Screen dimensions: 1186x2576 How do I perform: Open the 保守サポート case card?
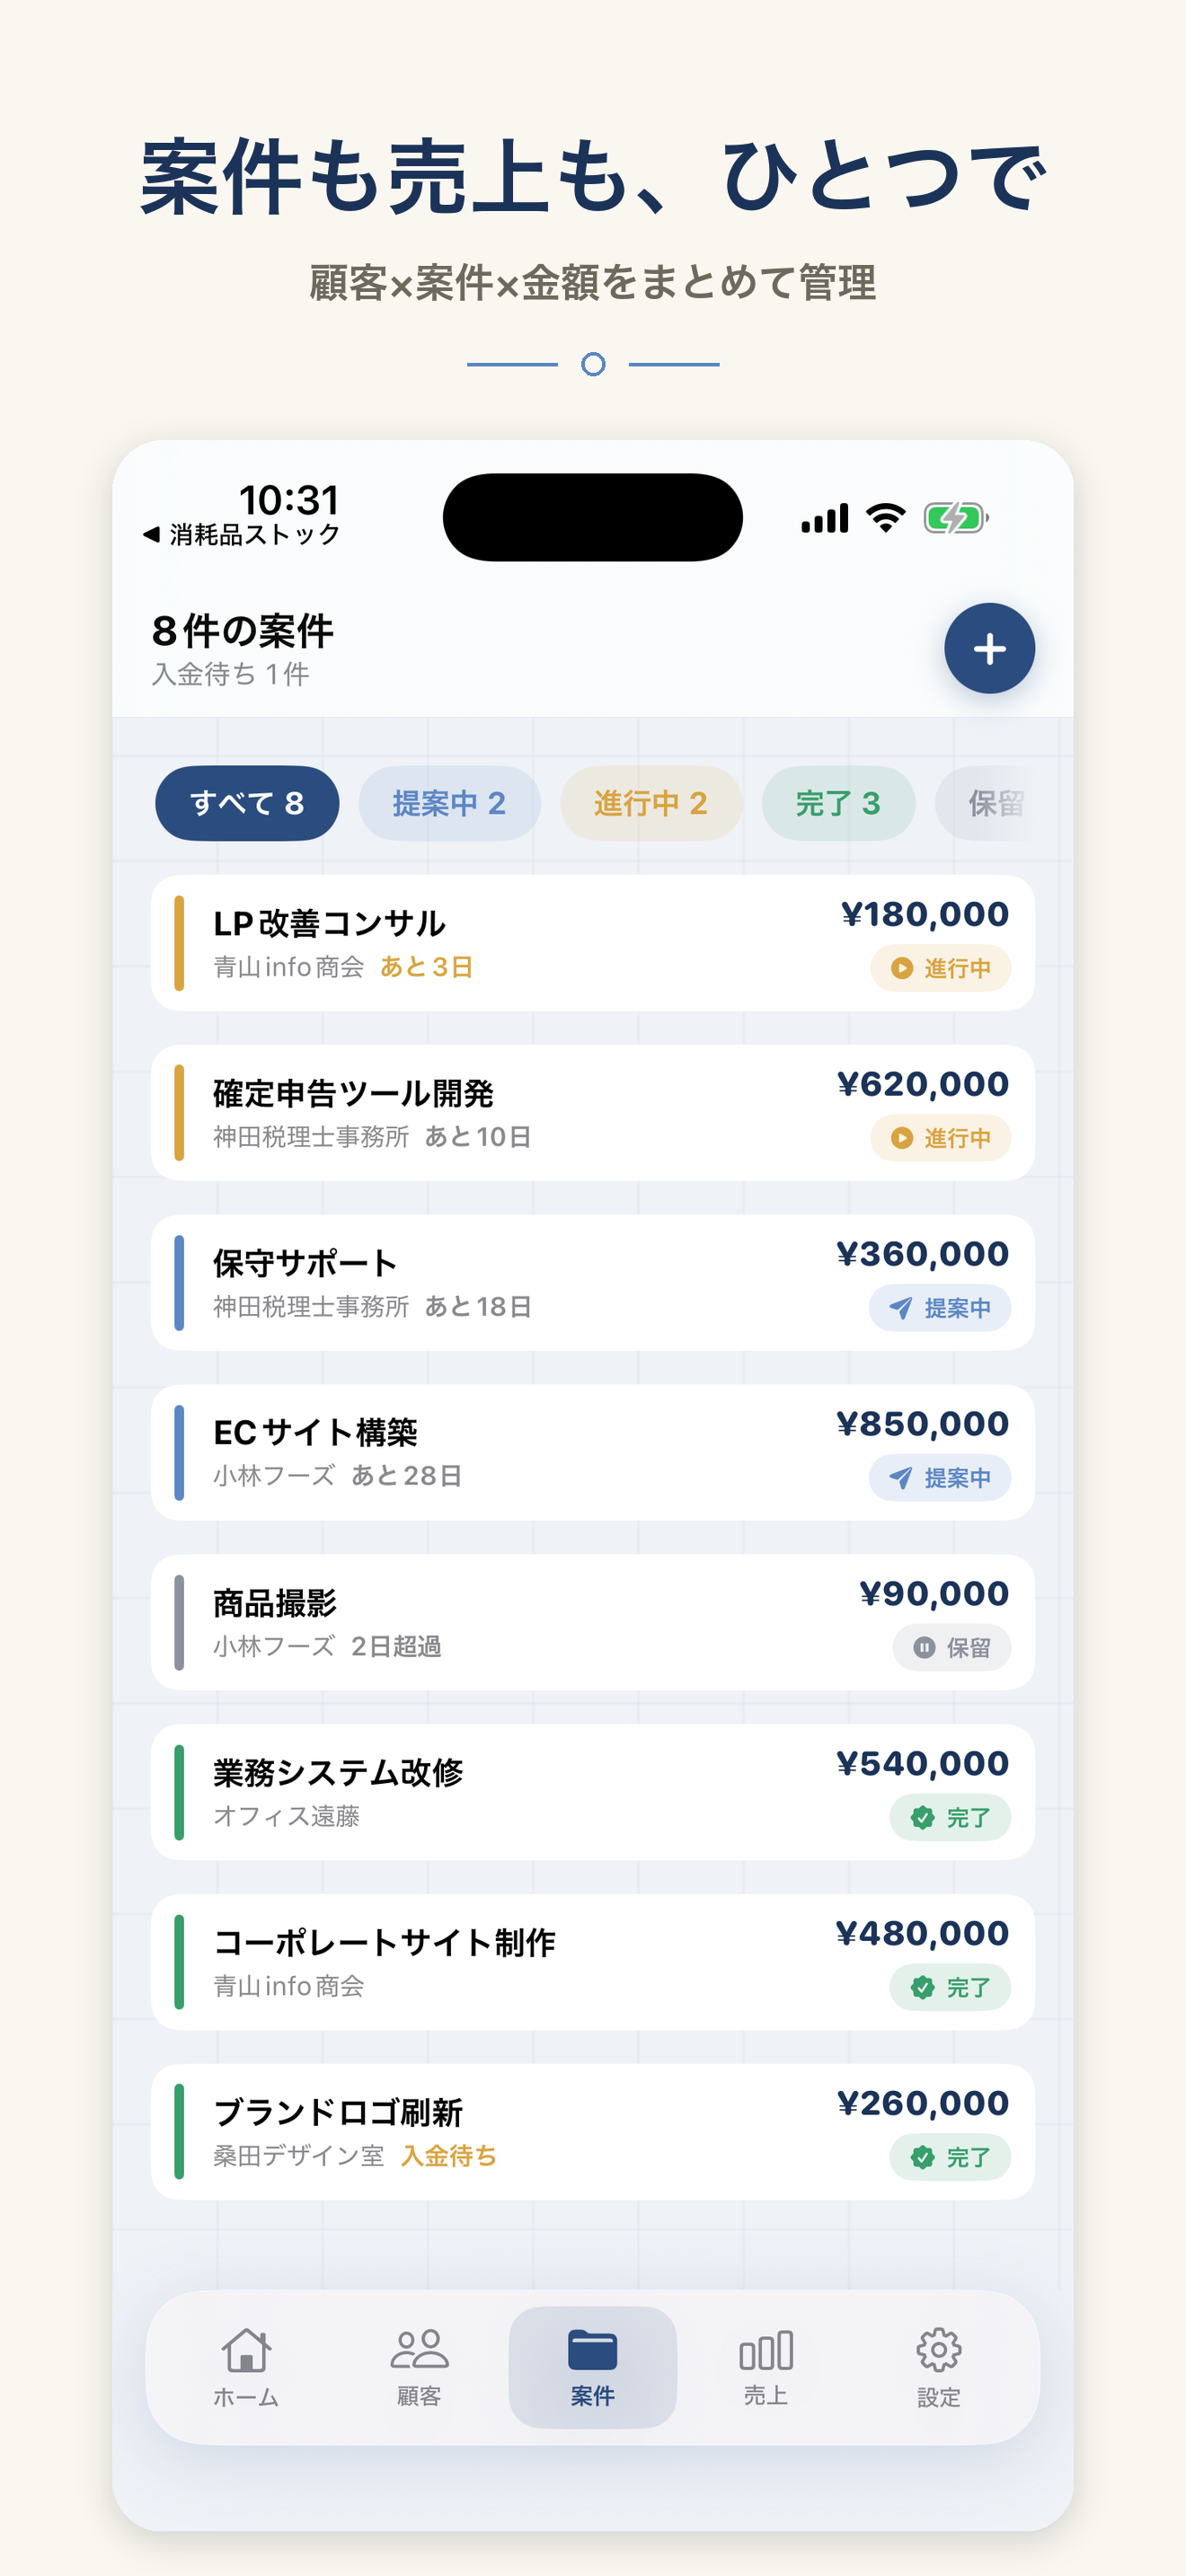point(592,1283)
